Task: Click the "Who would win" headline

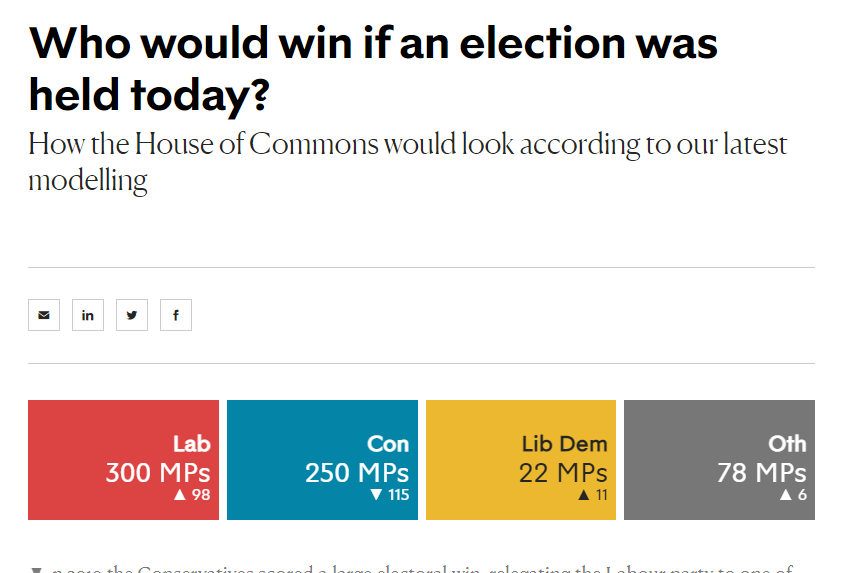Action: 373,69
